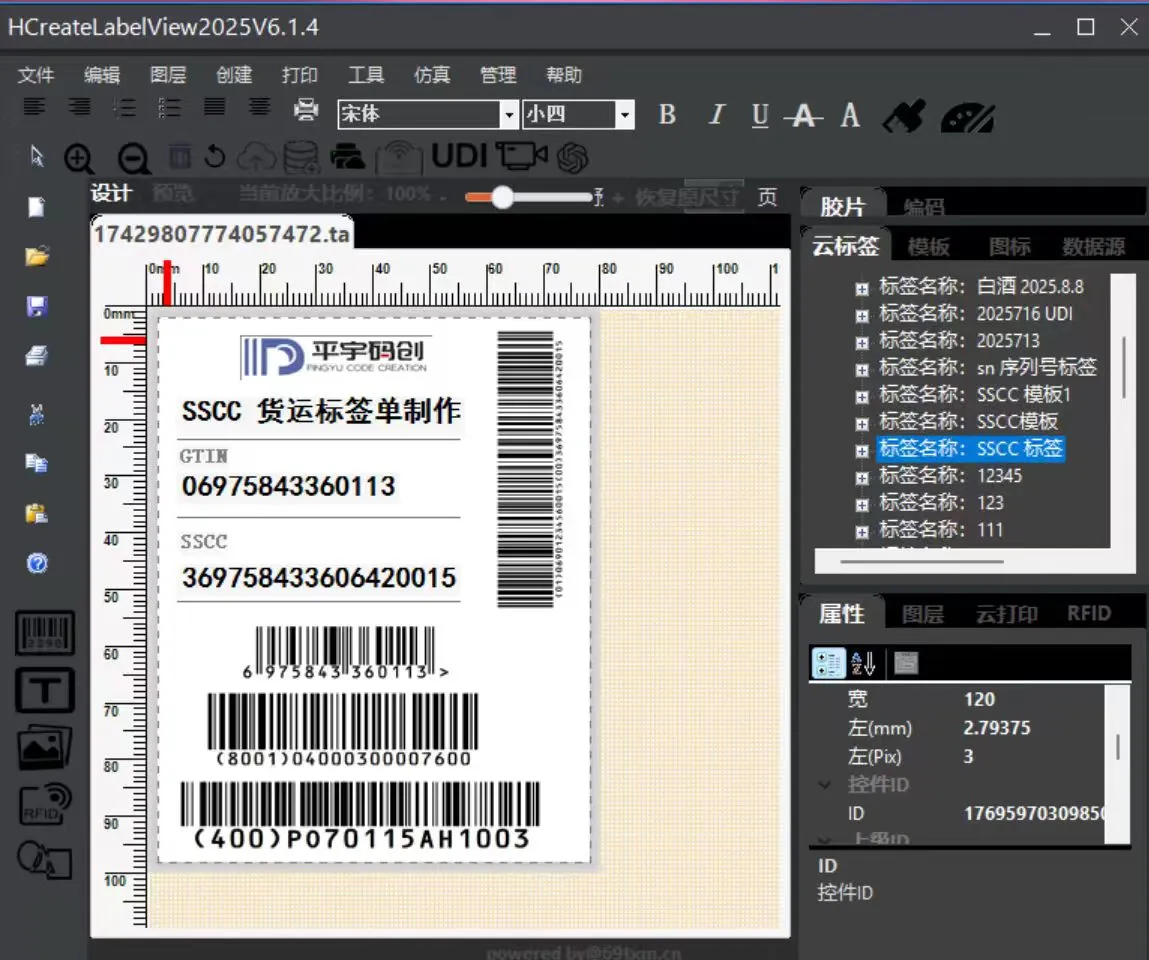1149x960 pixels.
Task: Open the 打印 menu
Action: 300,75
